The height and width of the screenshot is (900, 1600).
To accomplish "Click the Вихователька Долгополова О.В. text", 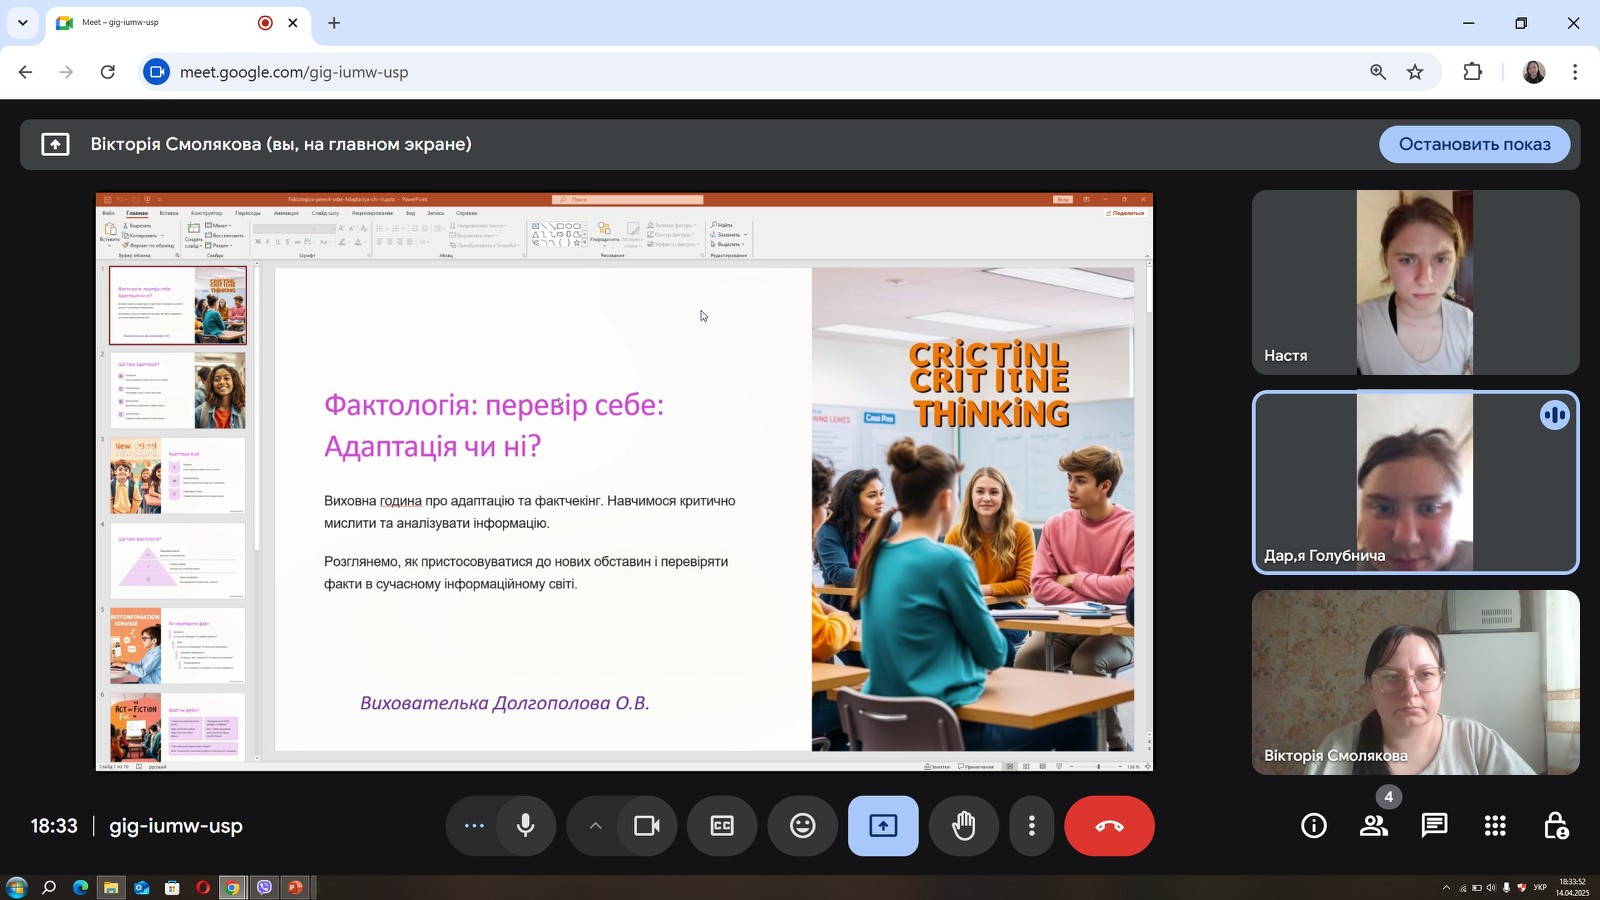I will pyautogui.click(x=505, y=703).
